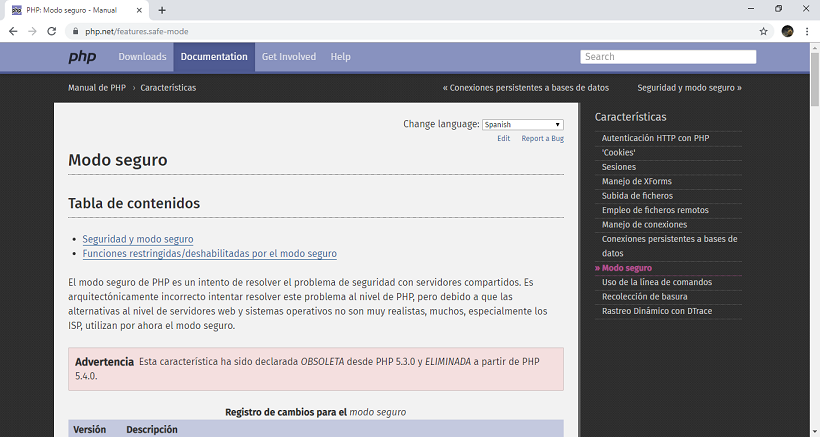Go to Manual de PHP breadcrumb
Viewport: 820px width, 437px height.
click(x=97, y=88)
